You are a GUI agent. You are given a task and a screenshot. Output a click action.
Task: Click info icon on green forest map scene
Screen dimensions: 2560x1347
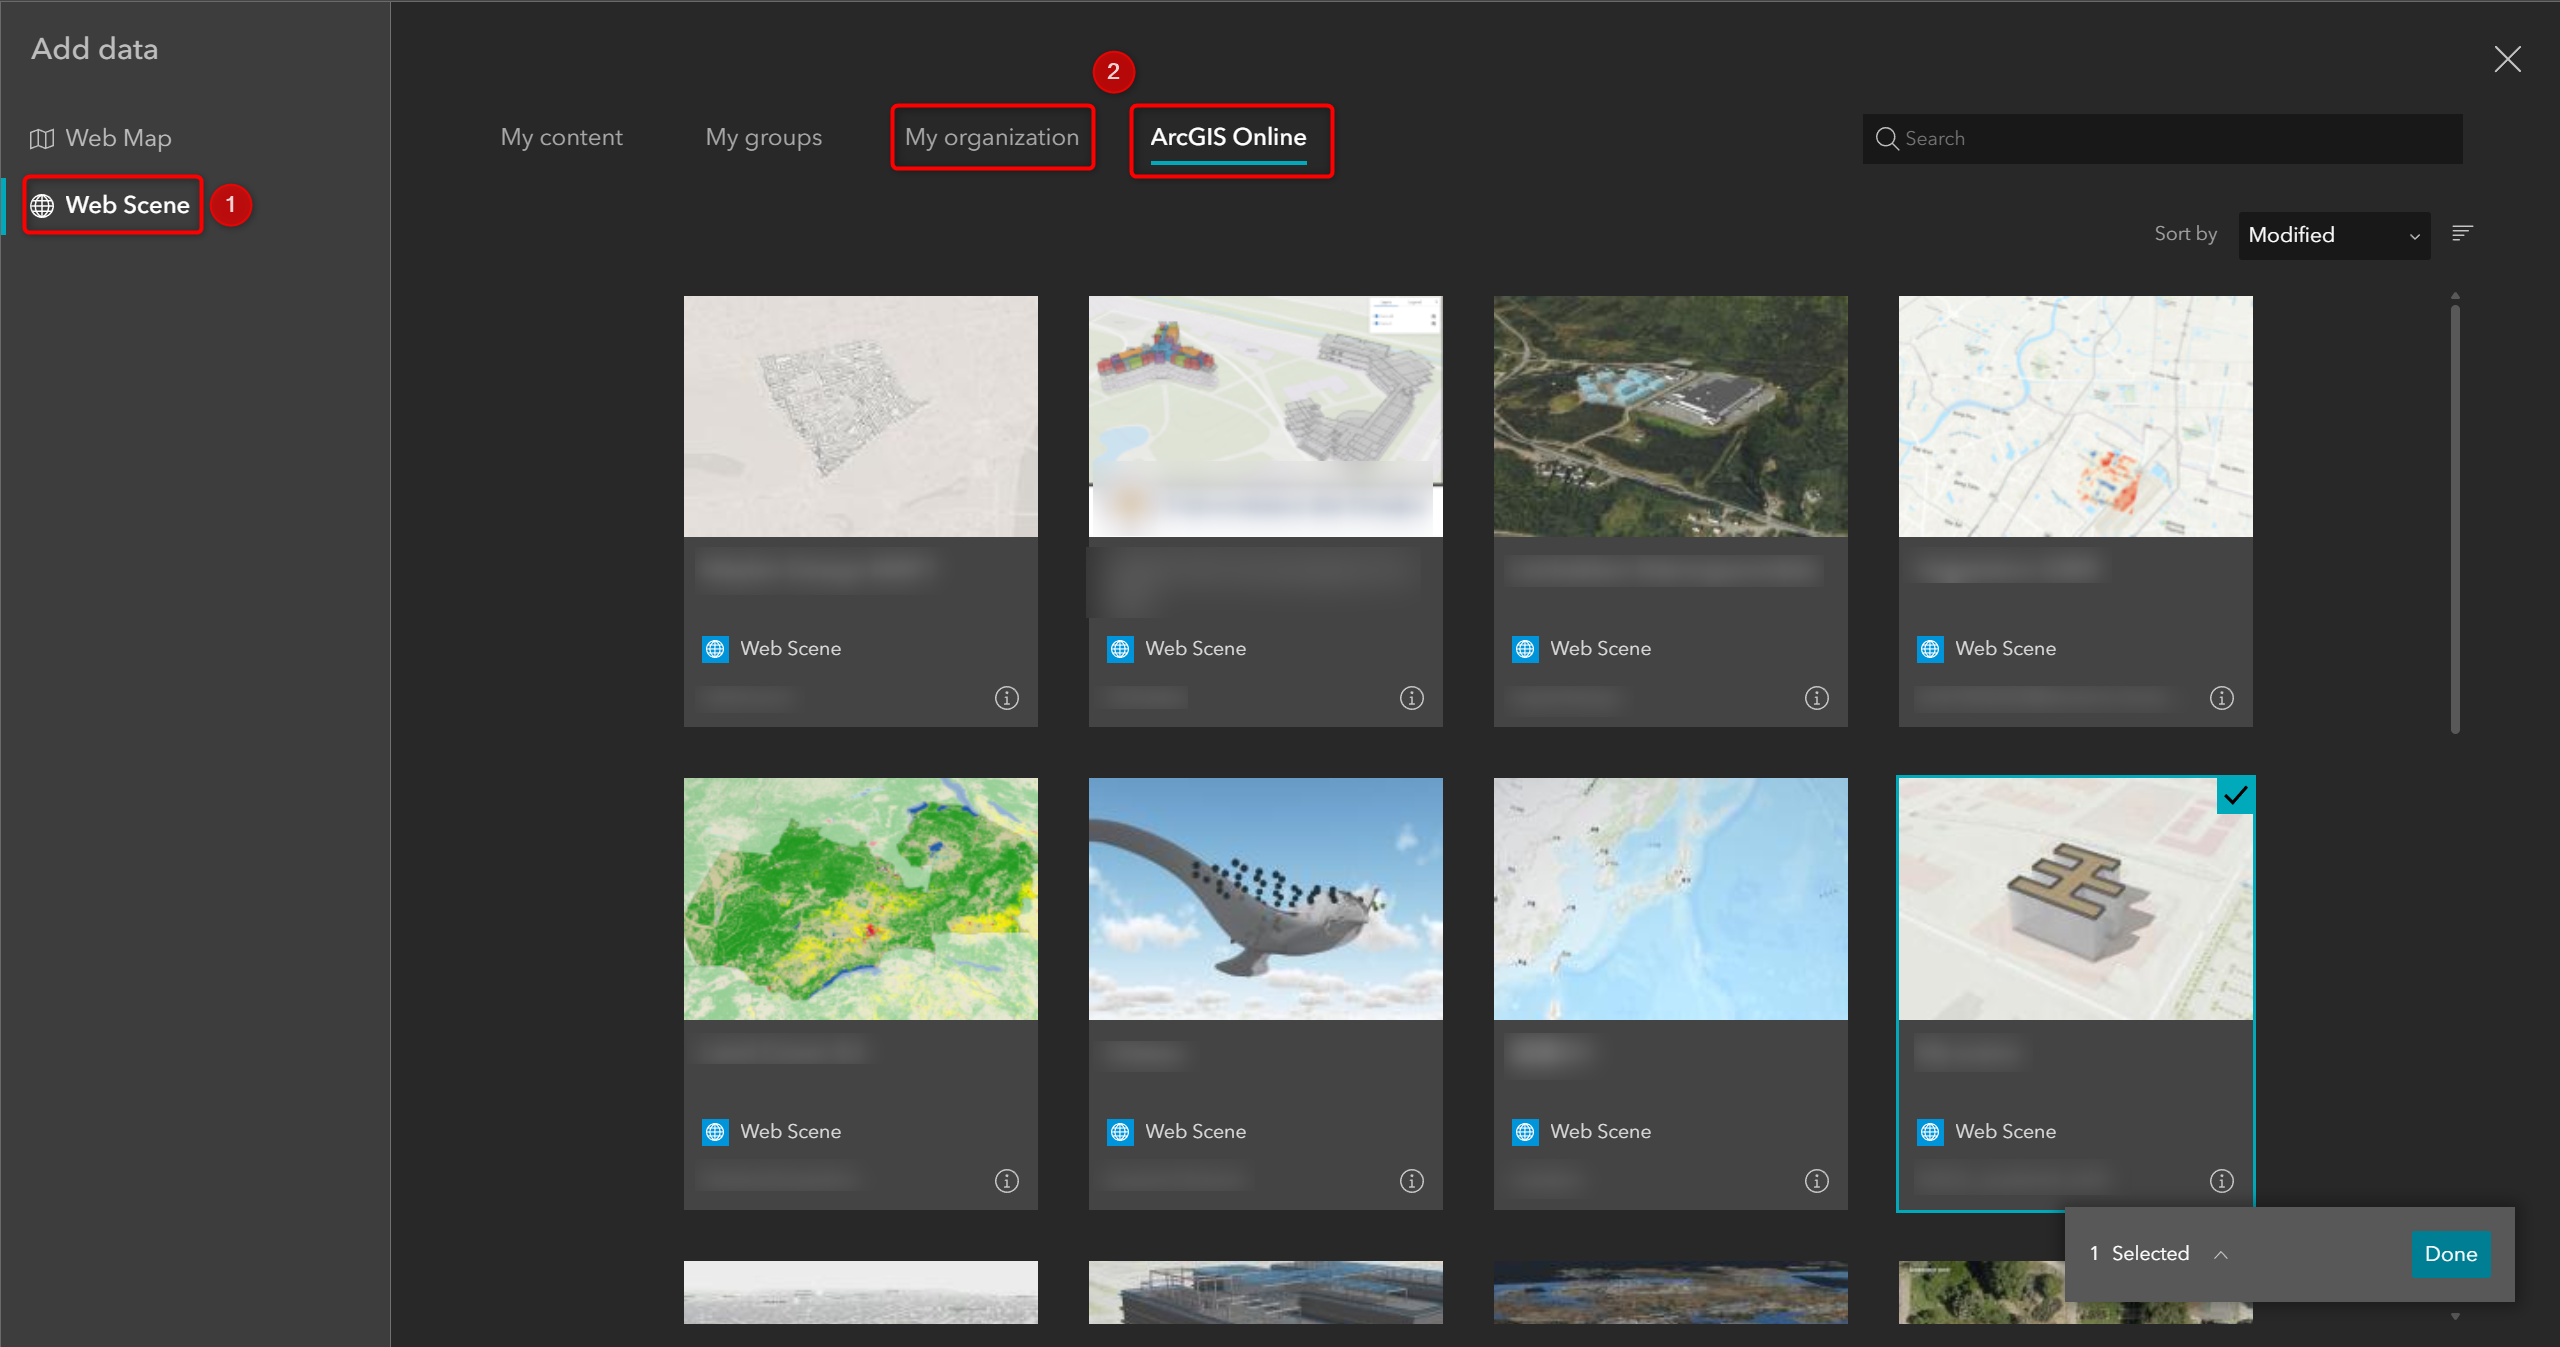[x=1006, y=1181]
